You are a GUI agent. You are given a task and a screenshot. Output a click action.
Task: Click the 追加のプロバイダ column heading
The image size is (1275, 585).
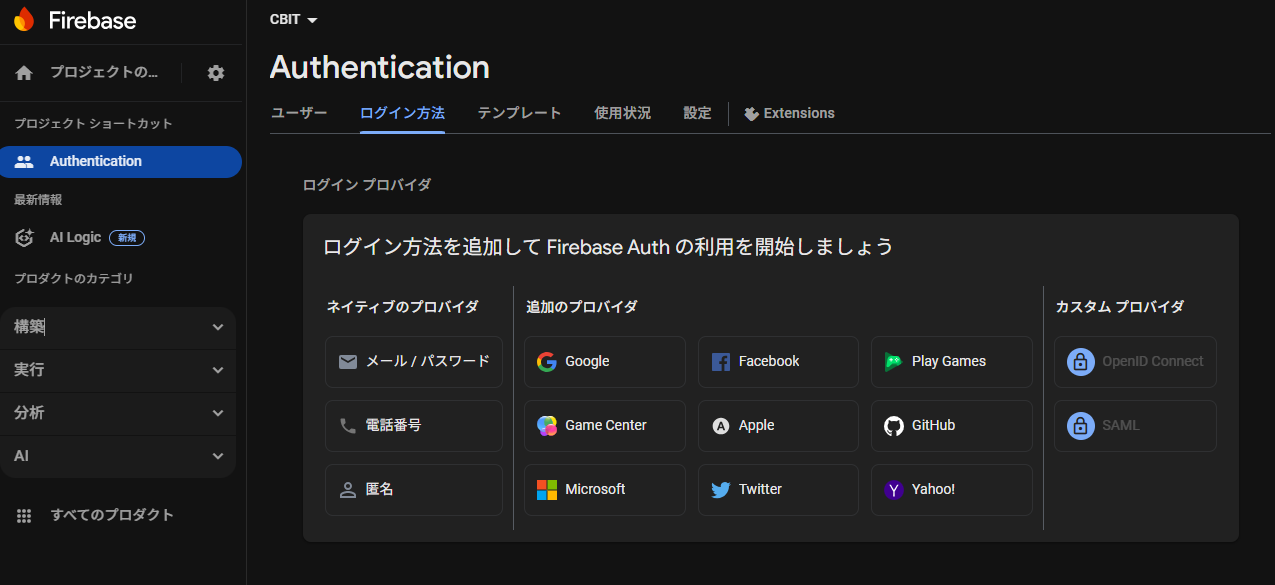coord(582,308)
